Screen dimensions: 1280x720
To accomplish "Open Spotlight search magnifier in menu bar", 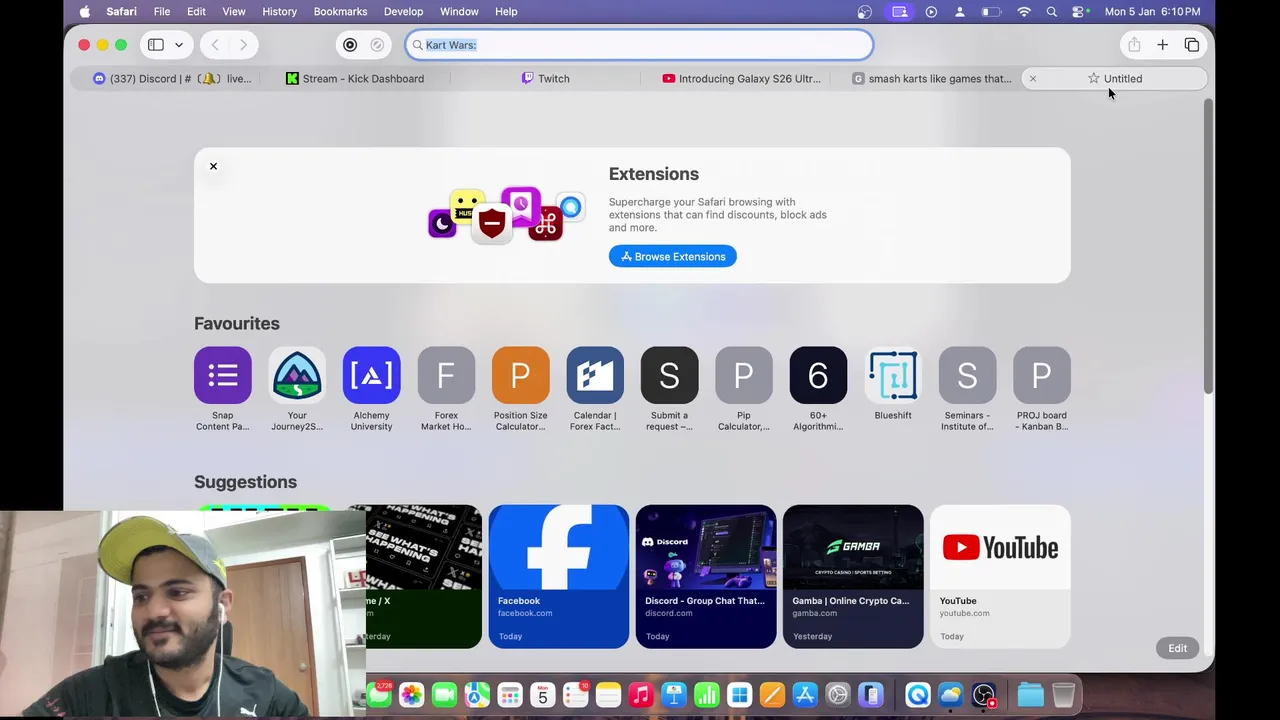I will pos(1052,11).
